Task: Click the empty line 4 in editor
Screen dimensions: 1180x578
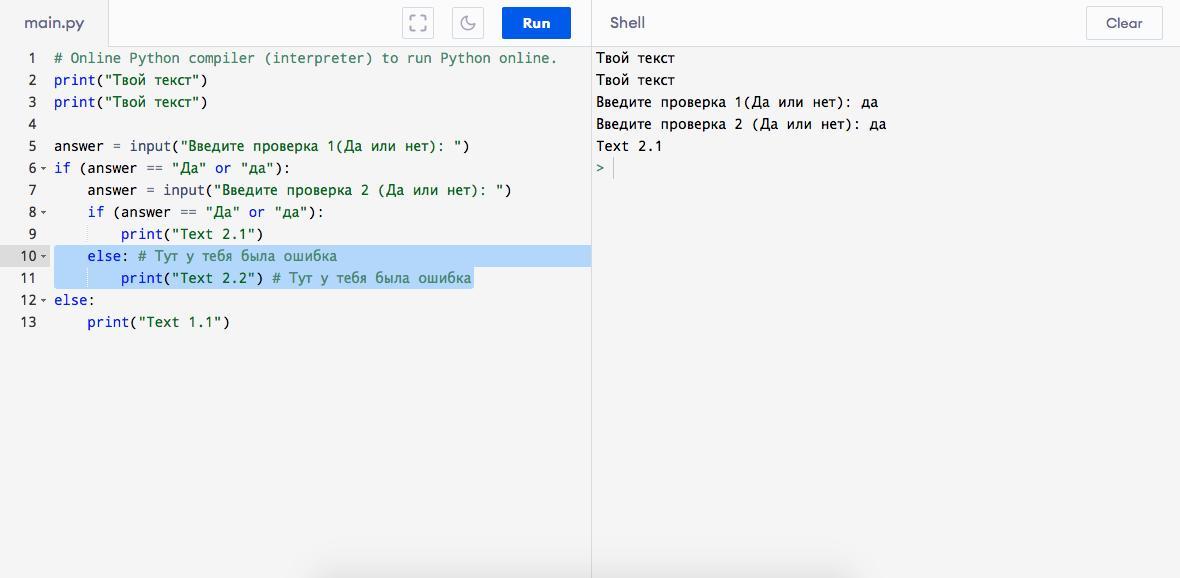Action: pyautogui.click(x=322, y=124)
